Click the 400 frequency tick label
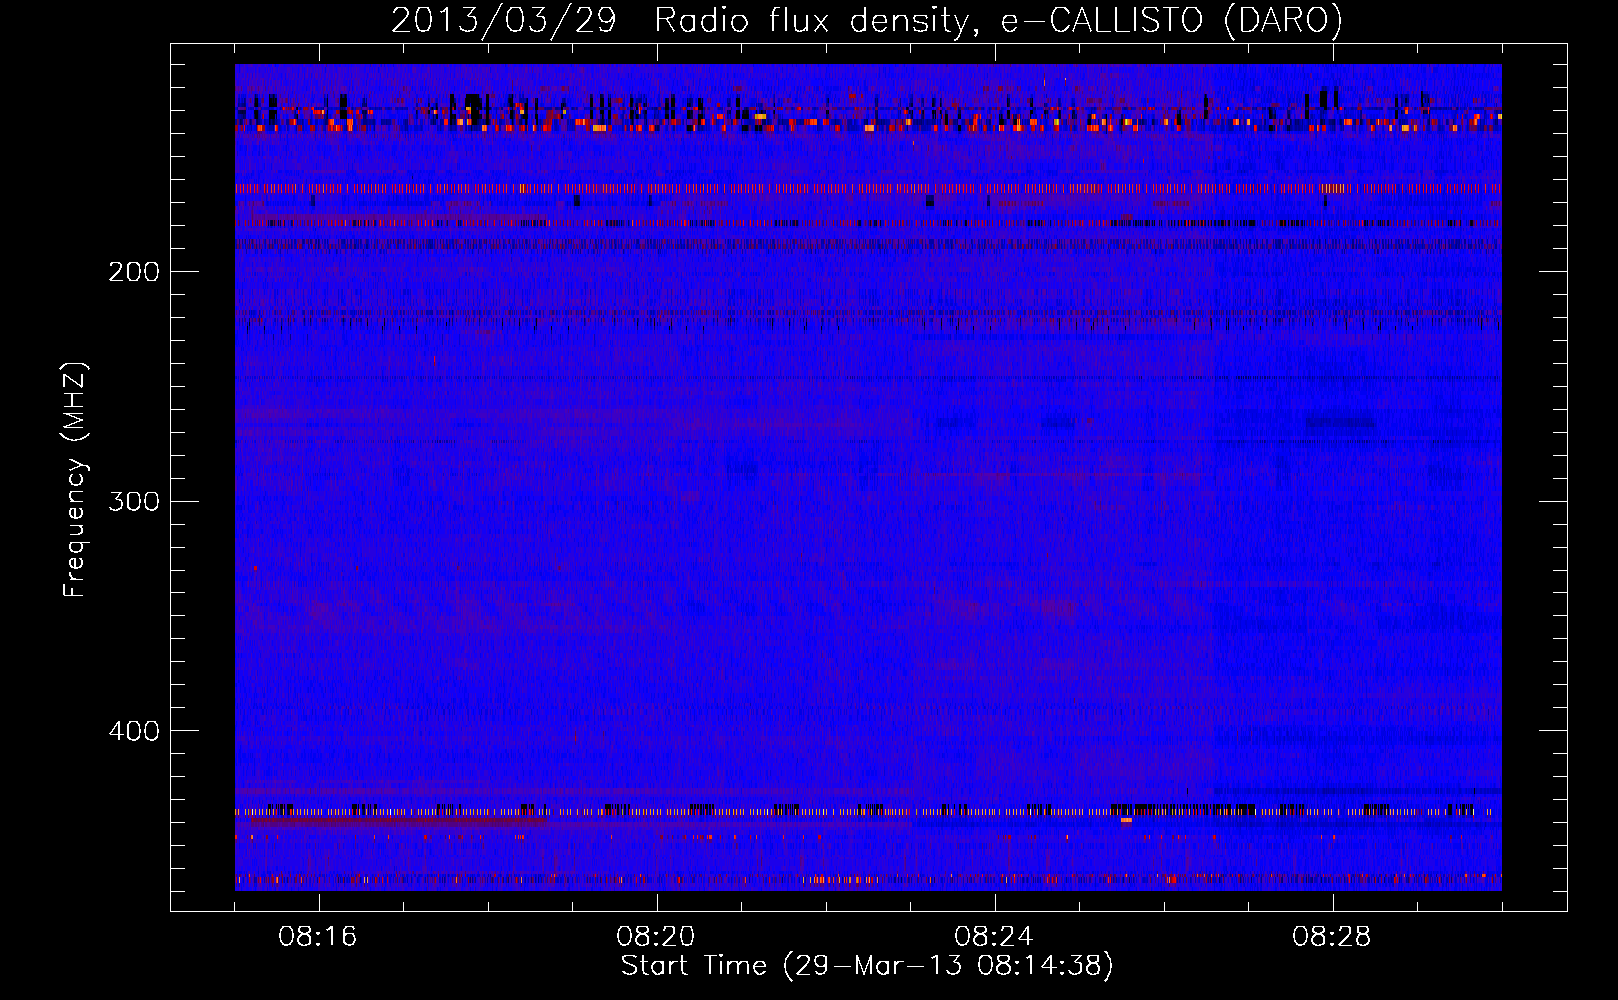Image resolution: width=1618 pixels, height=1000 pixels. 134,731
